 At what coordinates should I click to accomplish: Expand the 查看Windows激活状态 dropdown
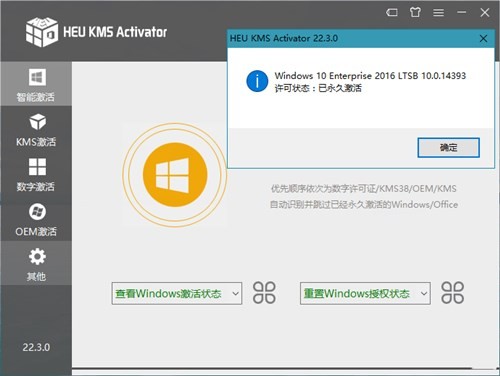click(177, 293)
